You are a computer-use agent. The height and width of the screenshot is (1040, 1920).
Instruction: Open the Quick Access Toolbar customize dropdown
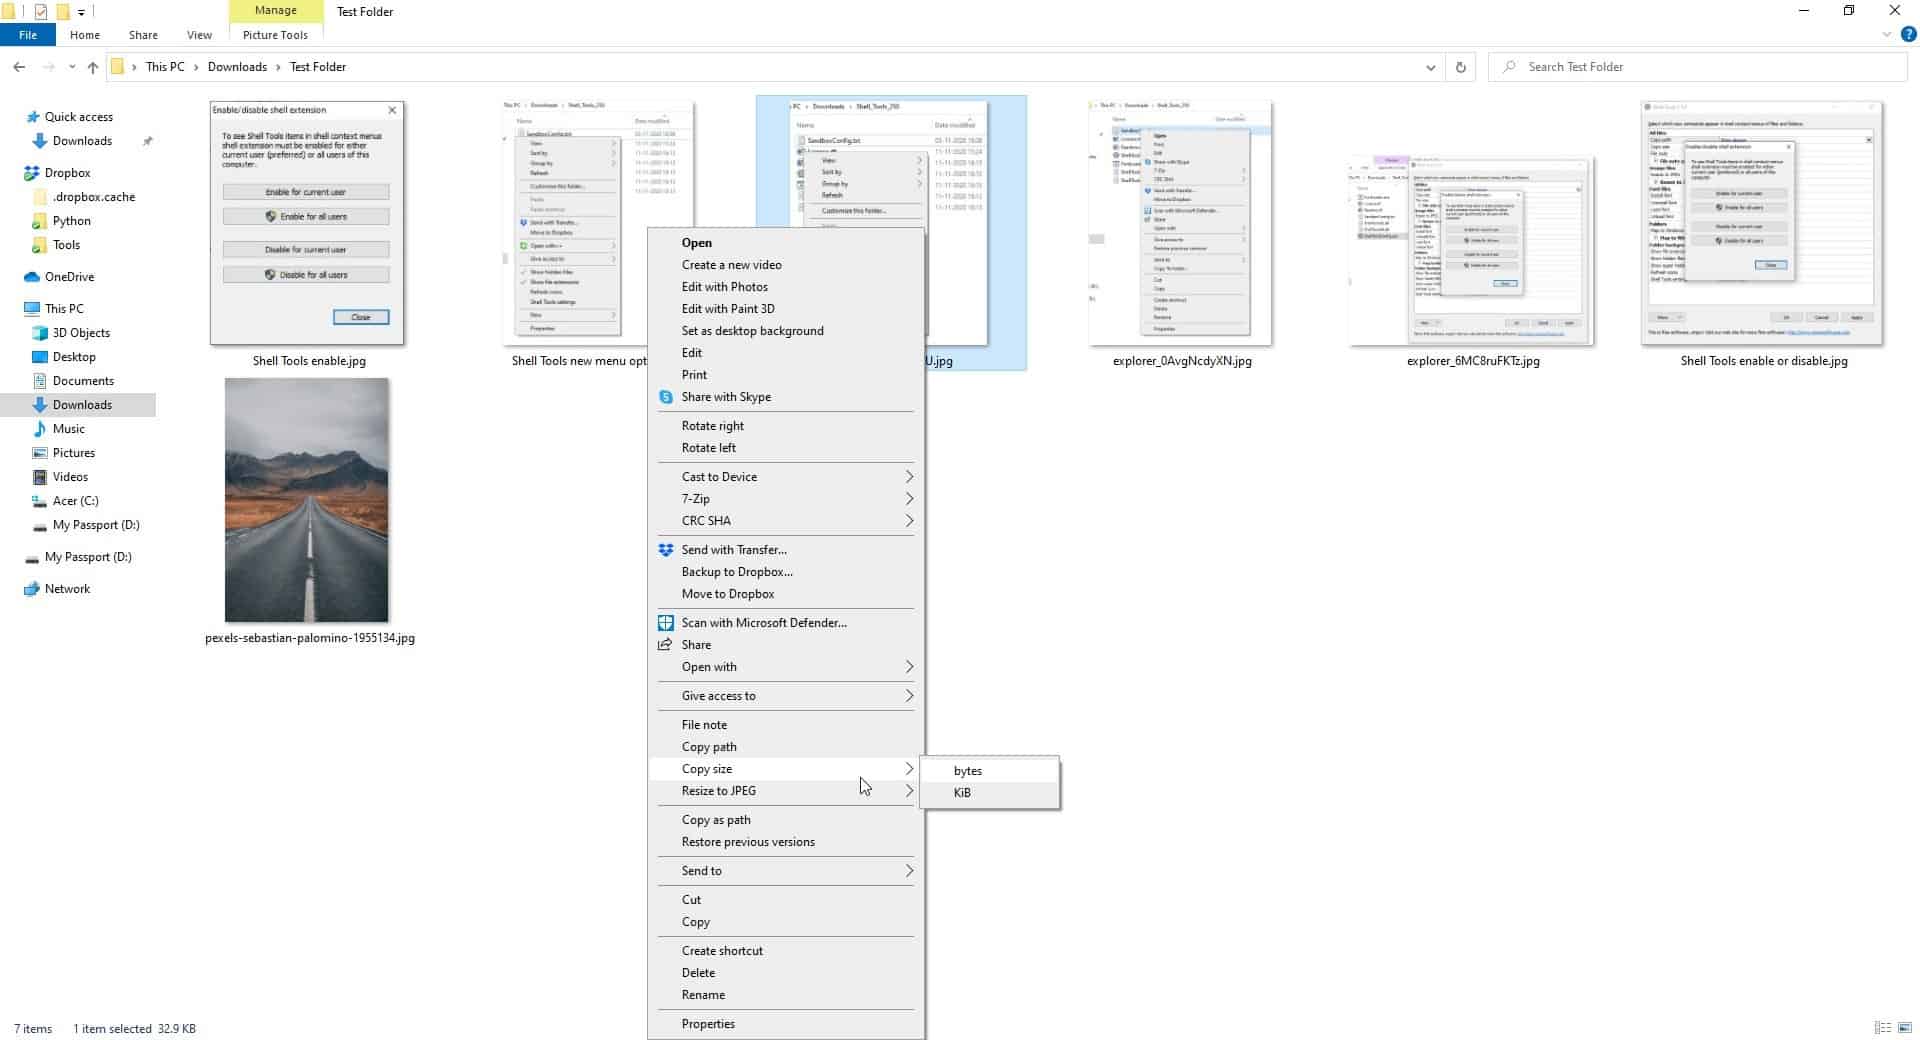coord(80,12)
